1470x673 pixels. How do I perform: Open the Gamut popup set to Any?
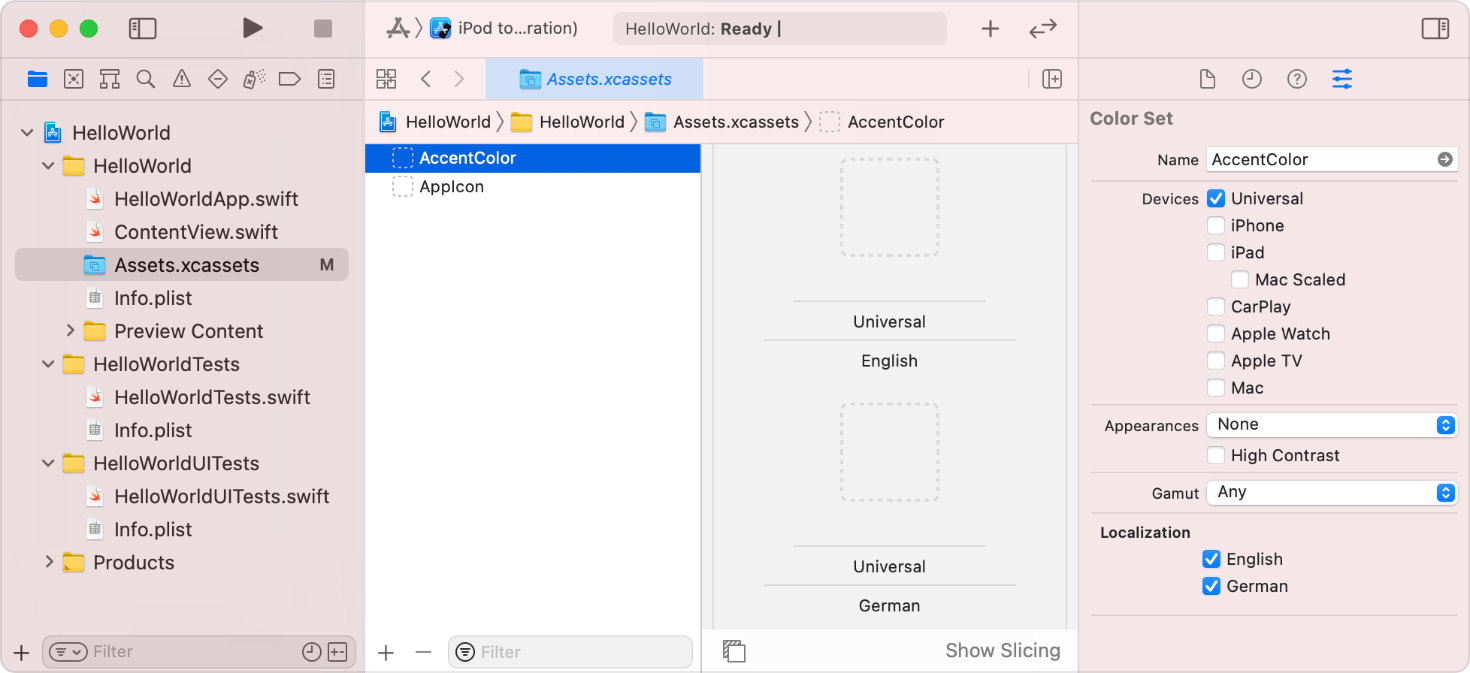pyautogui.click(x=1331, y=492)
